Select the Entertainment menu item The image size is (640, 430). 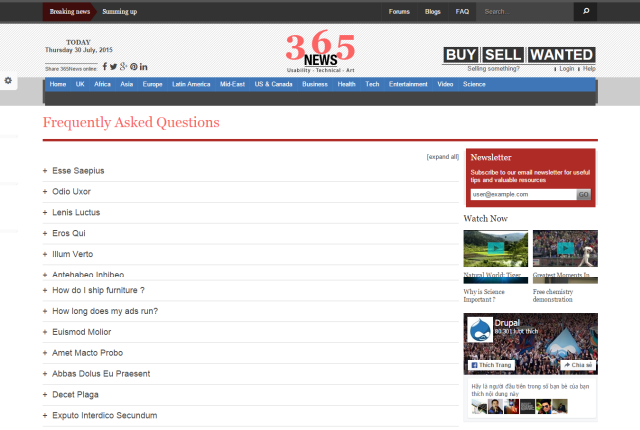point(408,85)
